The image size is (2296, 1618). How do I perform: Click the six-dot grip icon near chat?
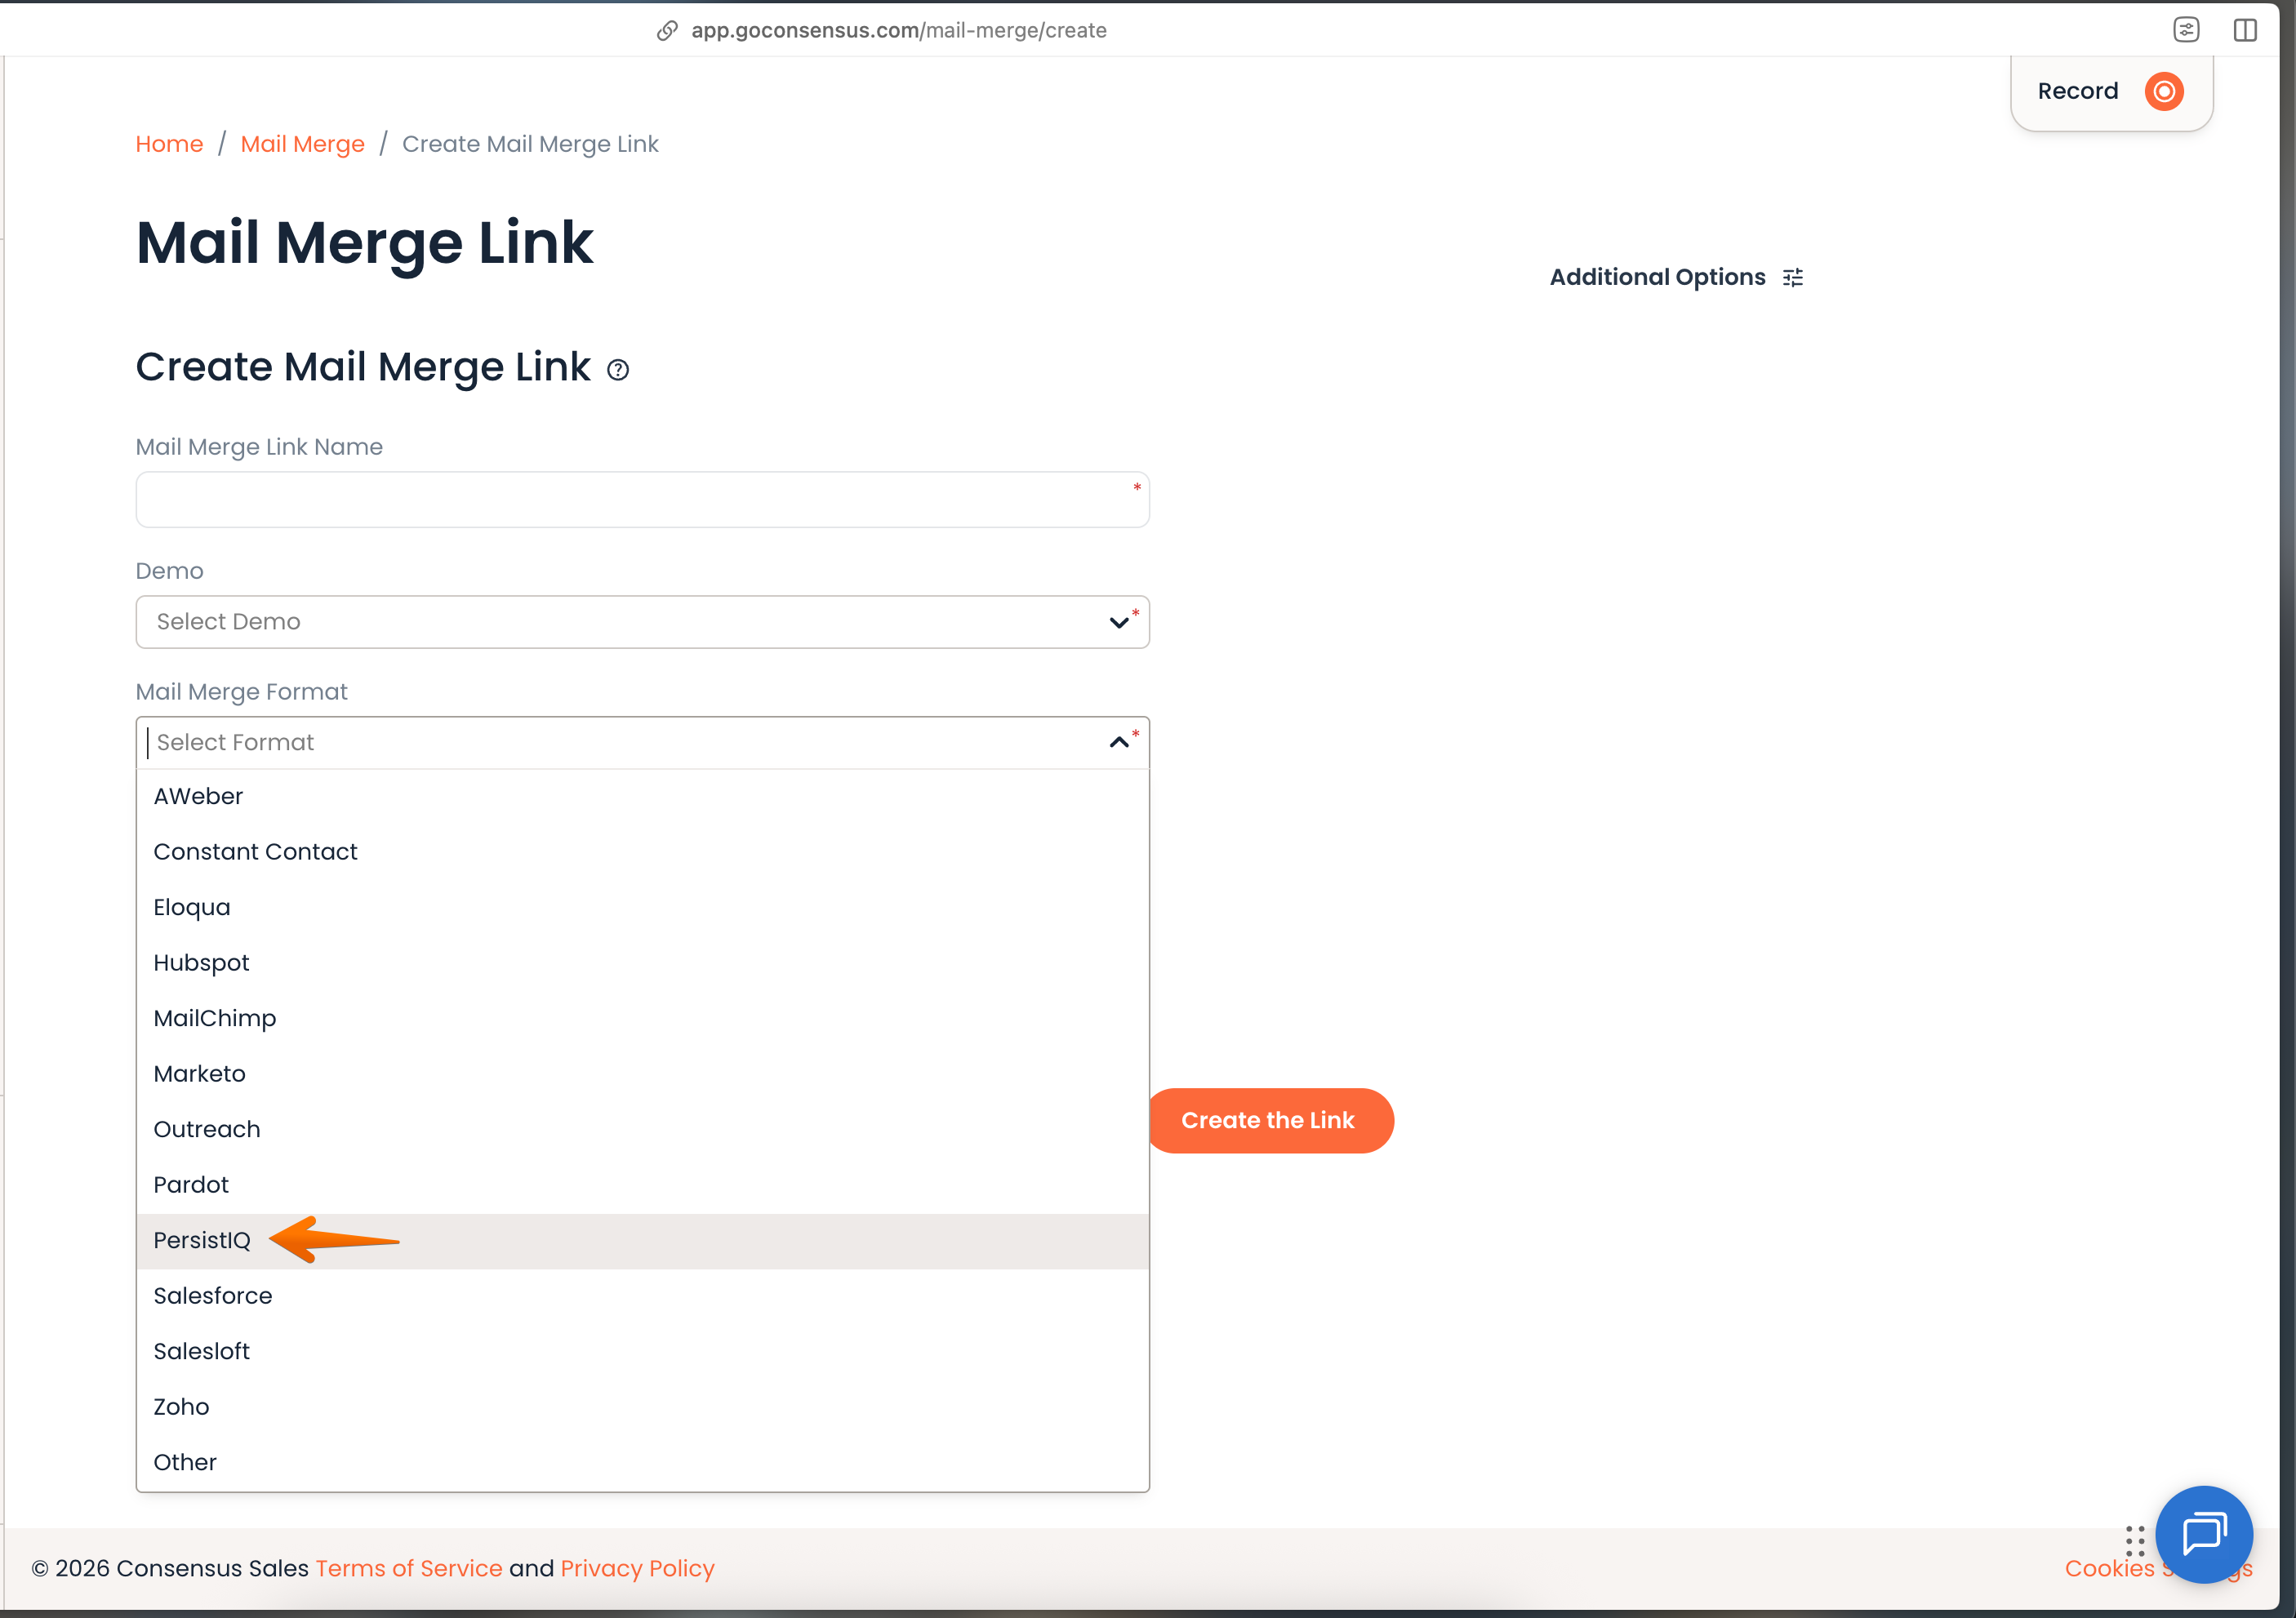pos(2135,1541)
